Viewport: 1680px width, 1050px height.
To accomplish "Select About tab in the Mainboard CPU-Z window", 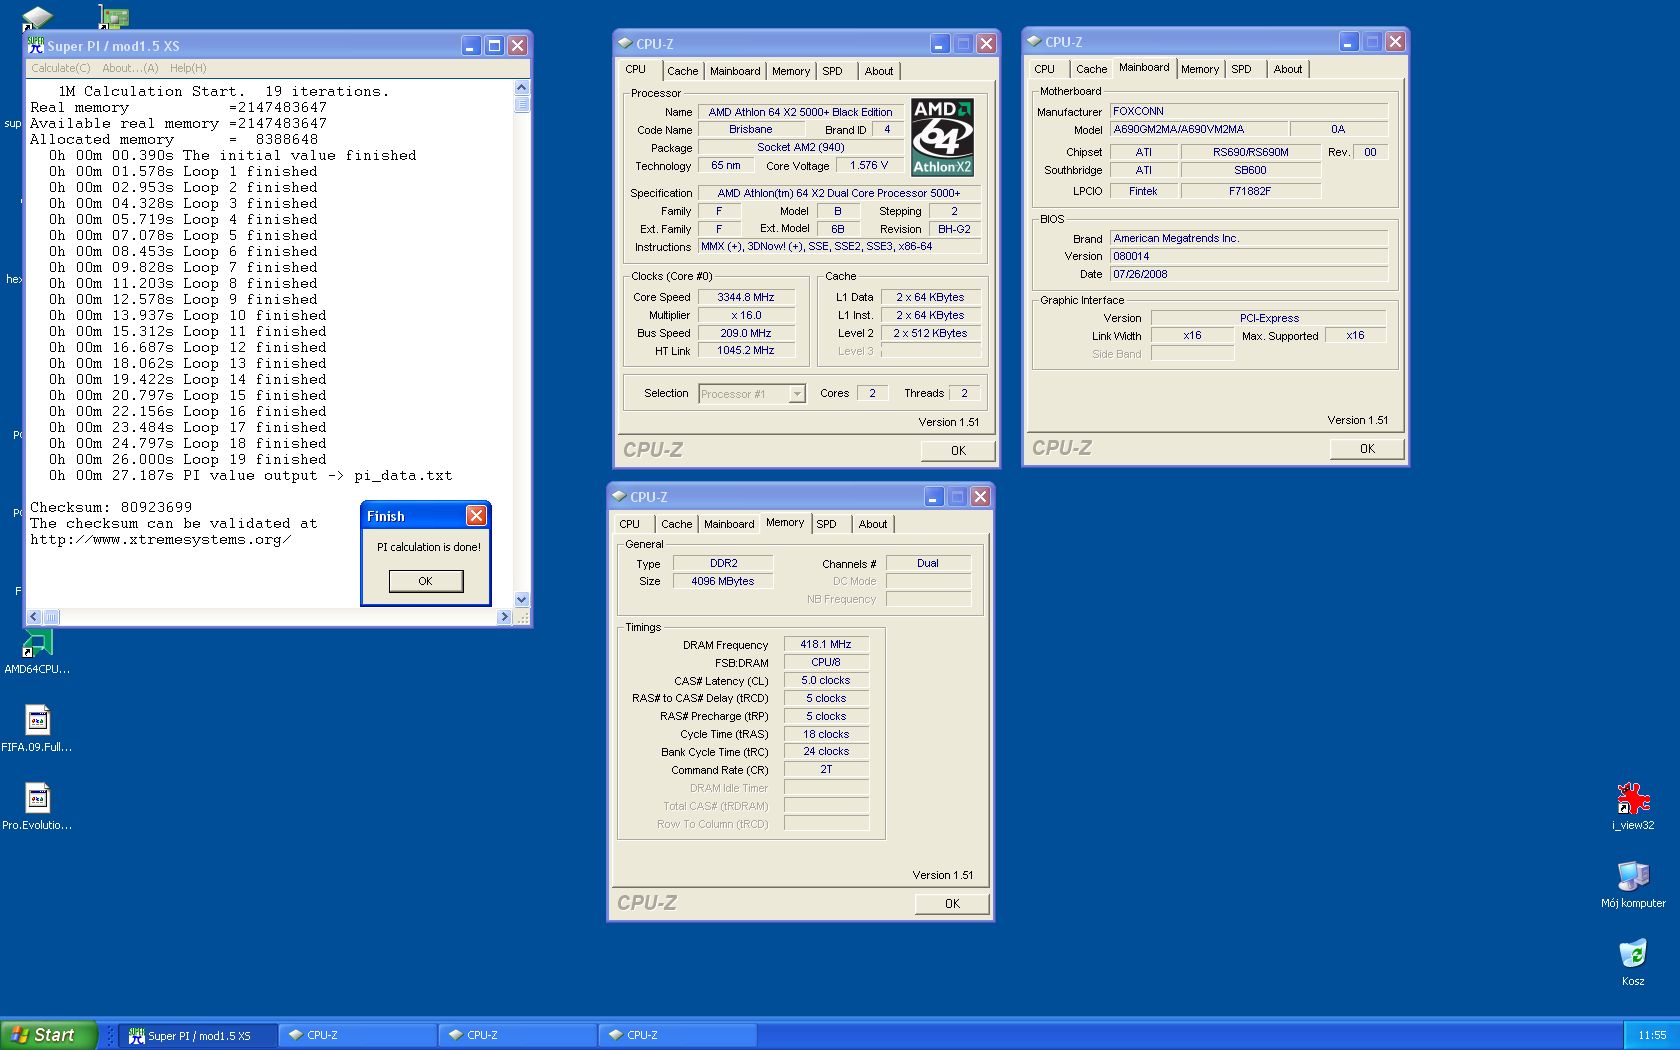I will 1288,69.
